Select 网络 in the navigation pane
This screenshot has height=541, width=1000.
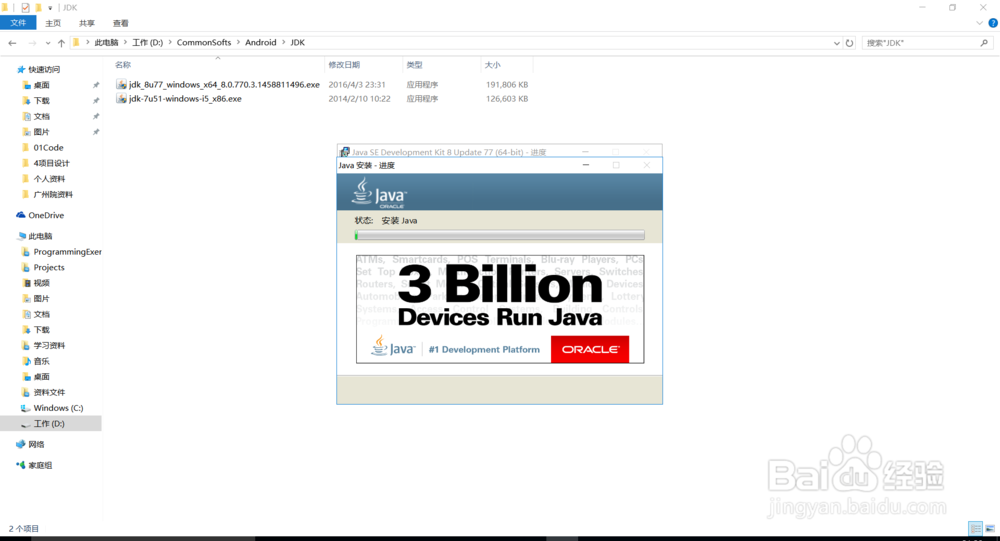[x=36, y=445]
